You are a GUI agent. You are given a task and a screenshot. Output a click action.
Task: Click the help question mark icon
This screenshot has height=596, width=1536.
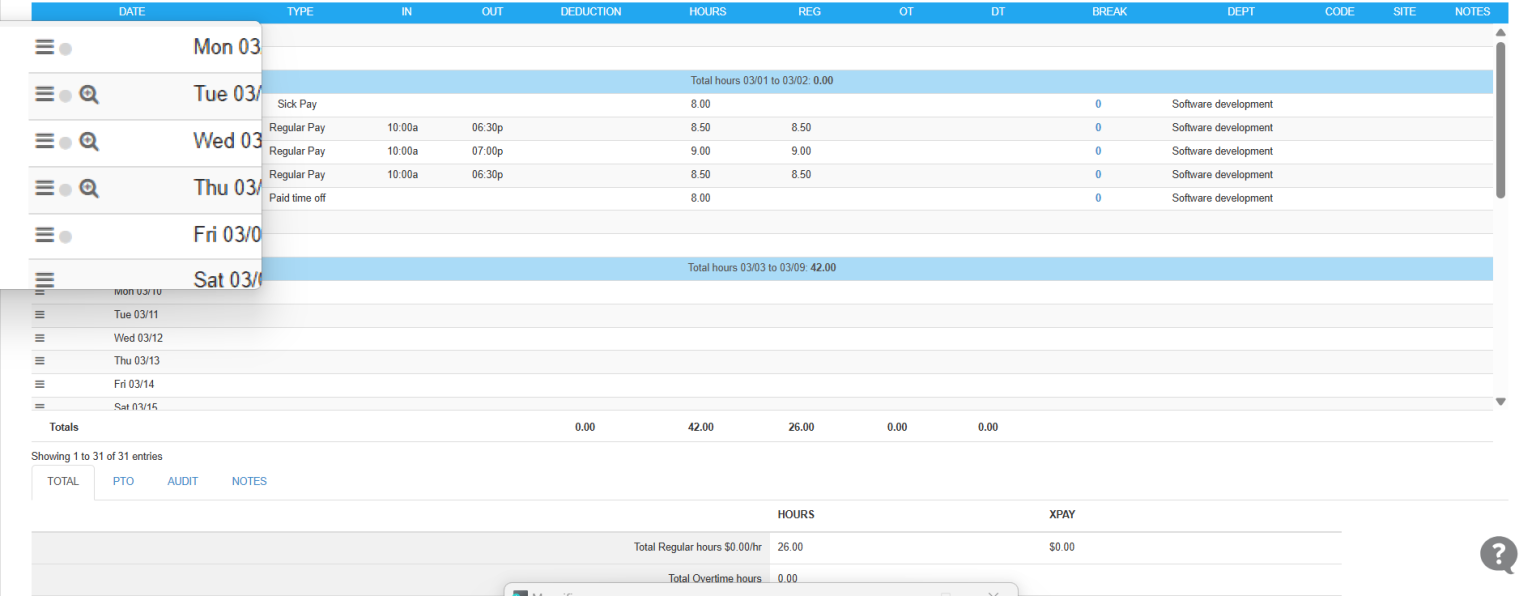[x=1497, y=554]
